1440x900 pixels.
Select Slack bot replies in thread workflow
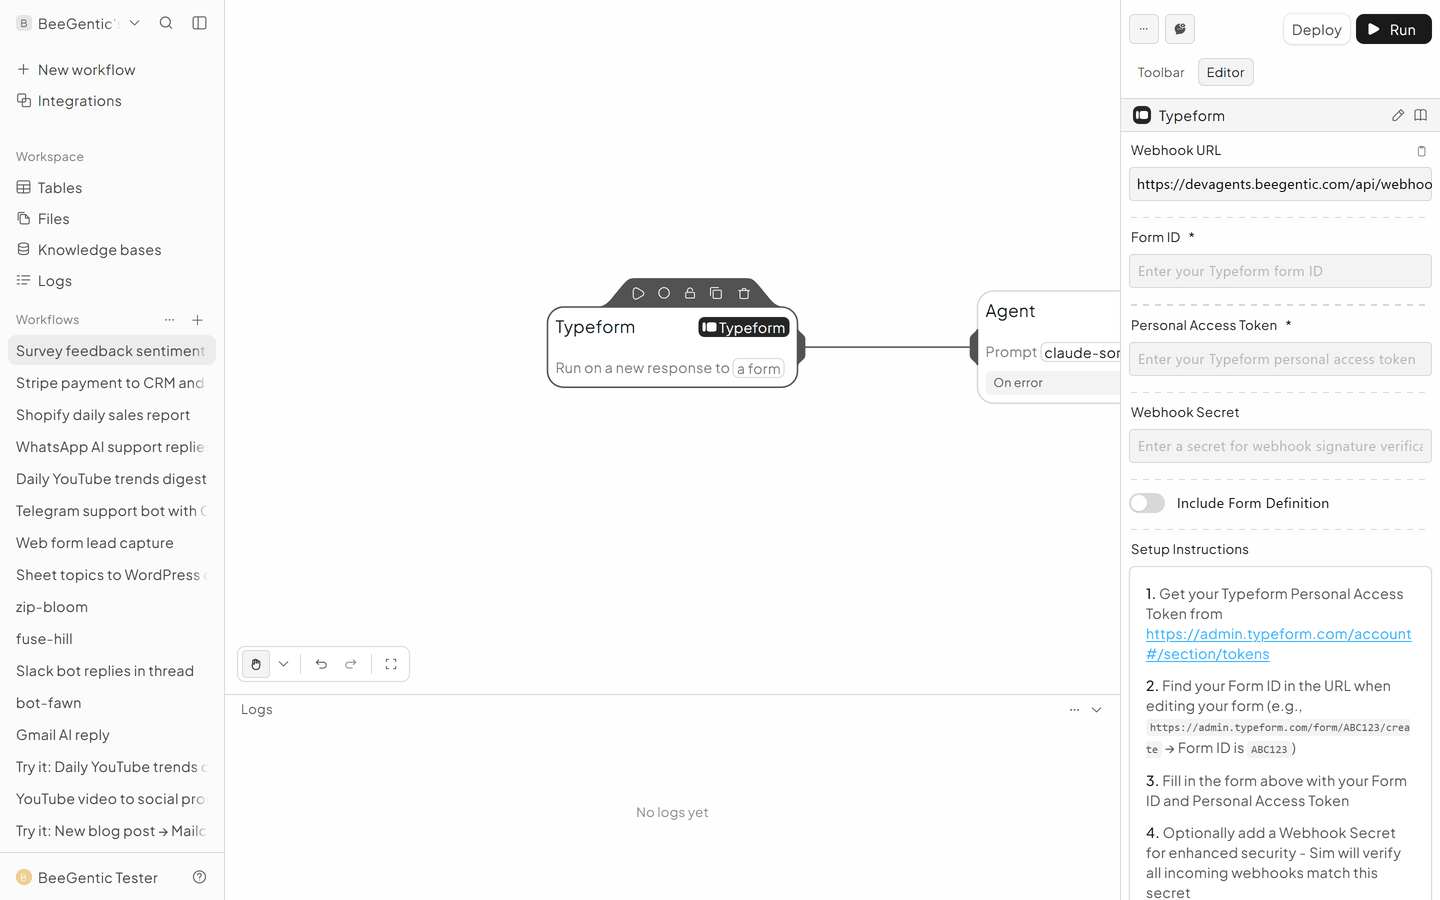(112, 671)
